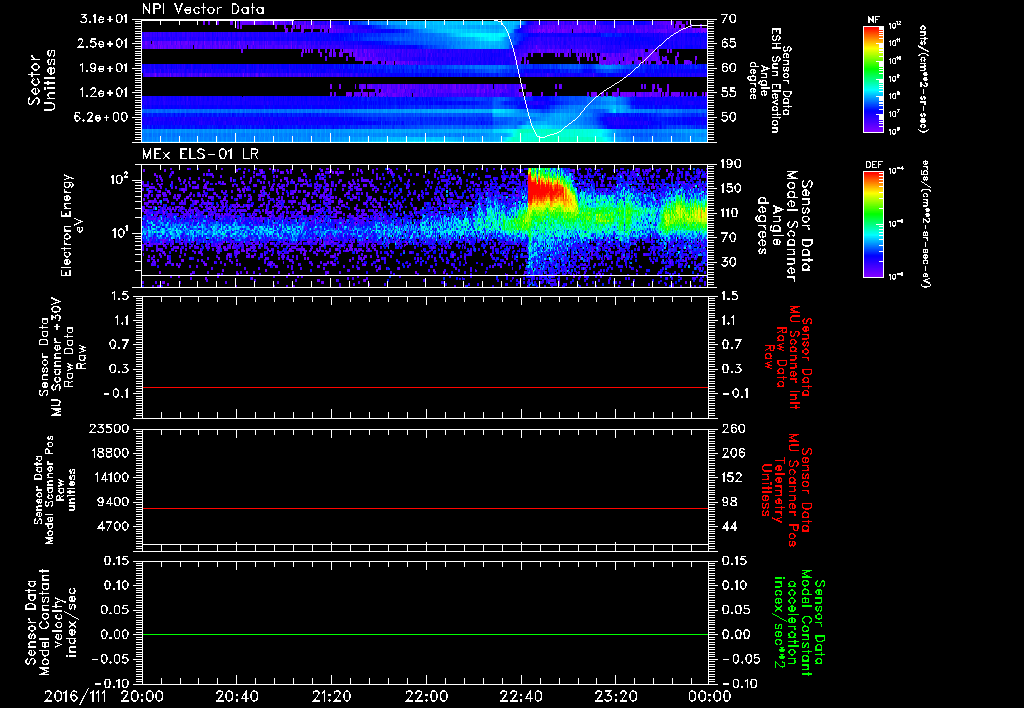The image size is (1024, 708).
Task: Click the '260' telemetry tick label
Action: coord(731,429)
